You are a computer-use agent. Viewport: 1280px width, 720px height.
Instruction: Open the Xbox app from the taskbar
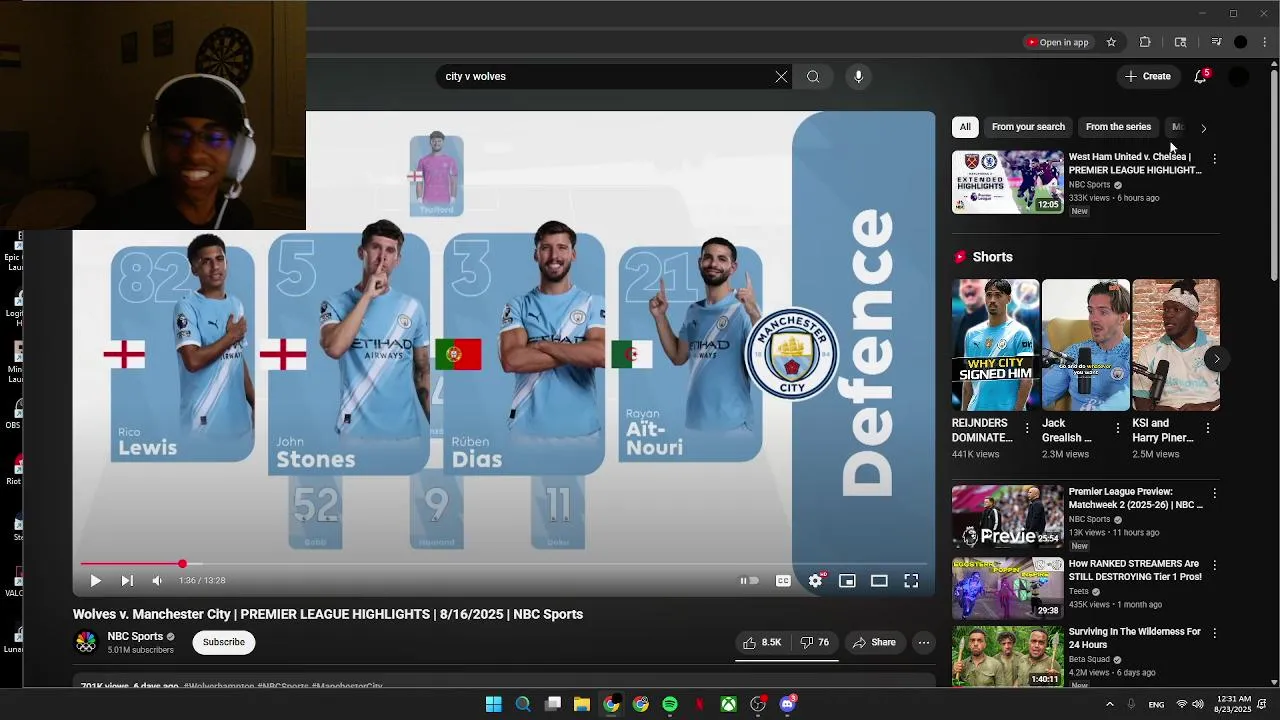pos(729,704)
